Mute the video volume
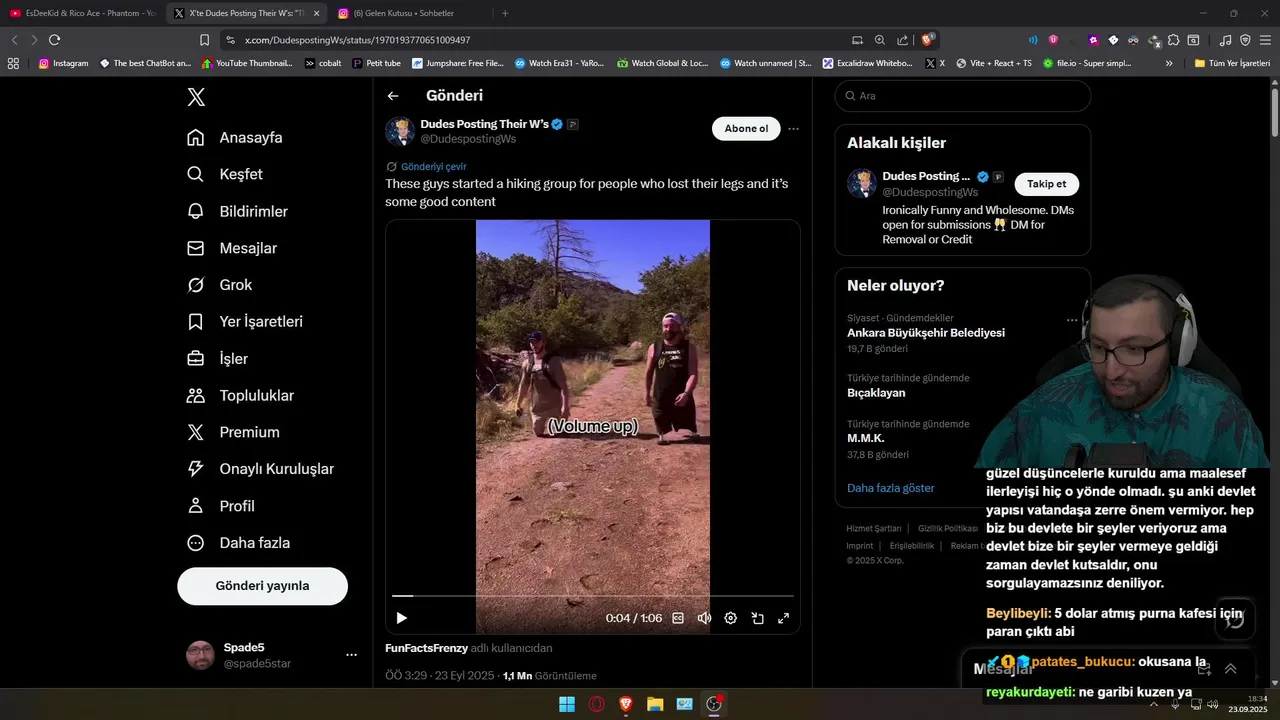 [704, 618]
